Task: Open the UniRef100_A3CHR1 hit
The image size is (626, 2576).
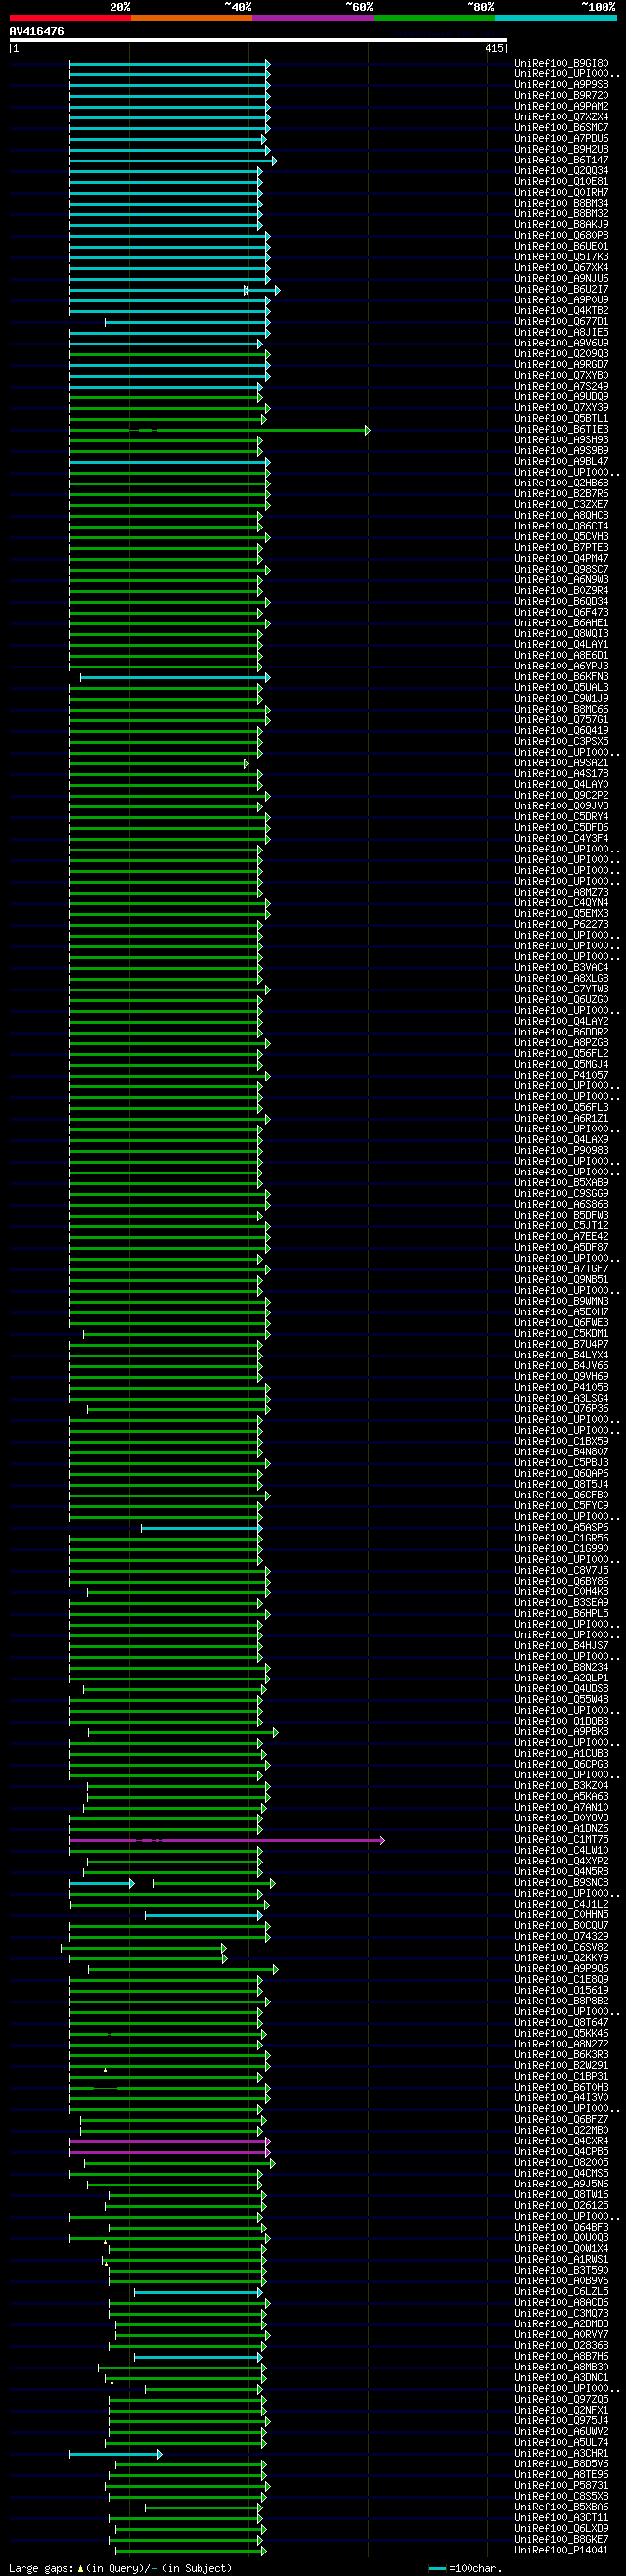Action: tap(561, 2453)
